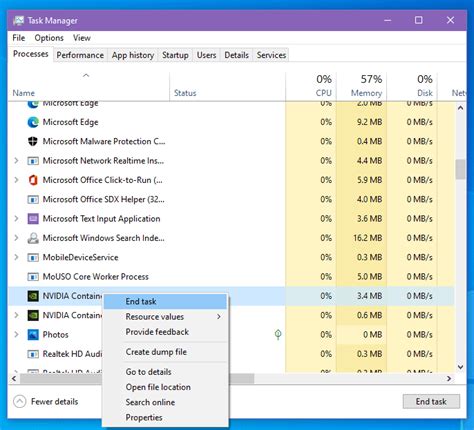Viewport: 474px width, 430px height.
Task: Click the Microsoft Office Click-to-Run icon
Action: (33, 180)
